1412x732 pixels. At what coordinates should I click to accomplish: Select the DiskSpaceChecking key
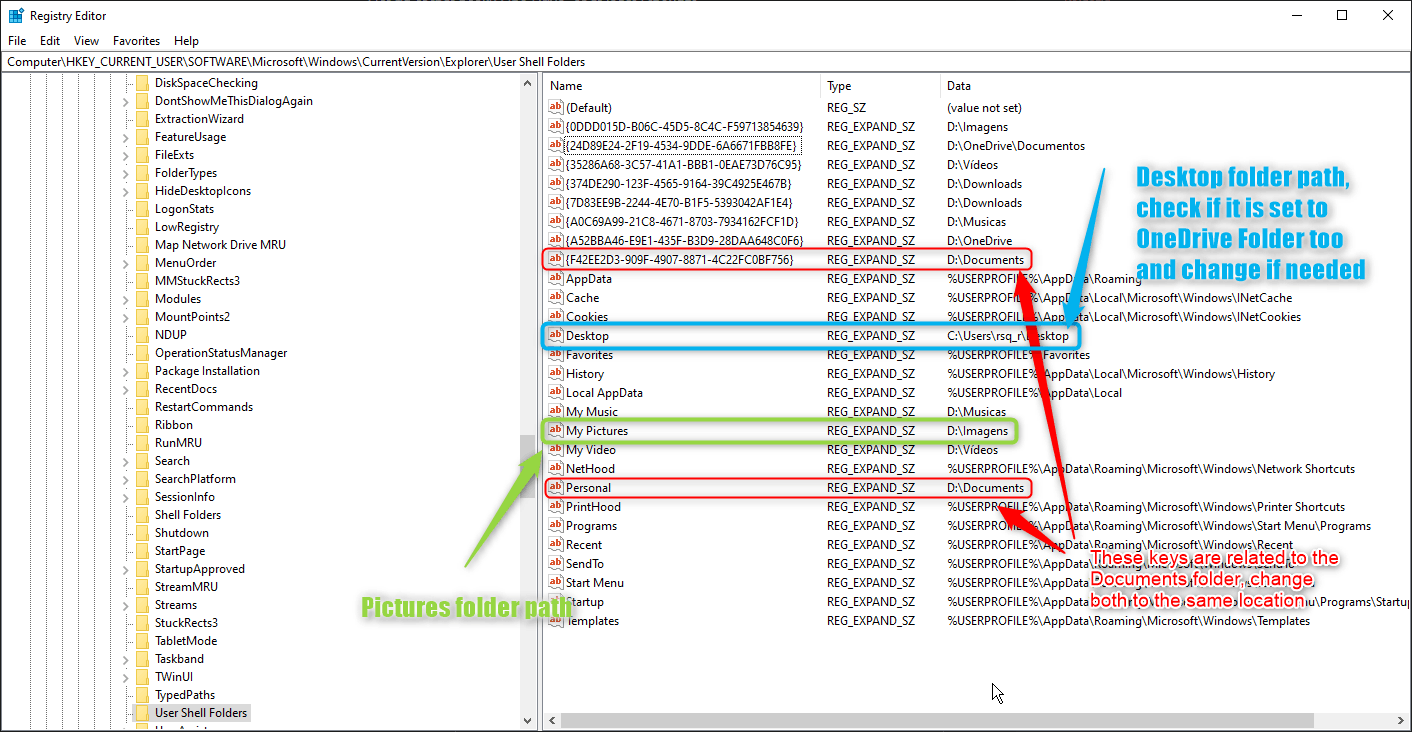pyautogui.click(x=206, y=83)
